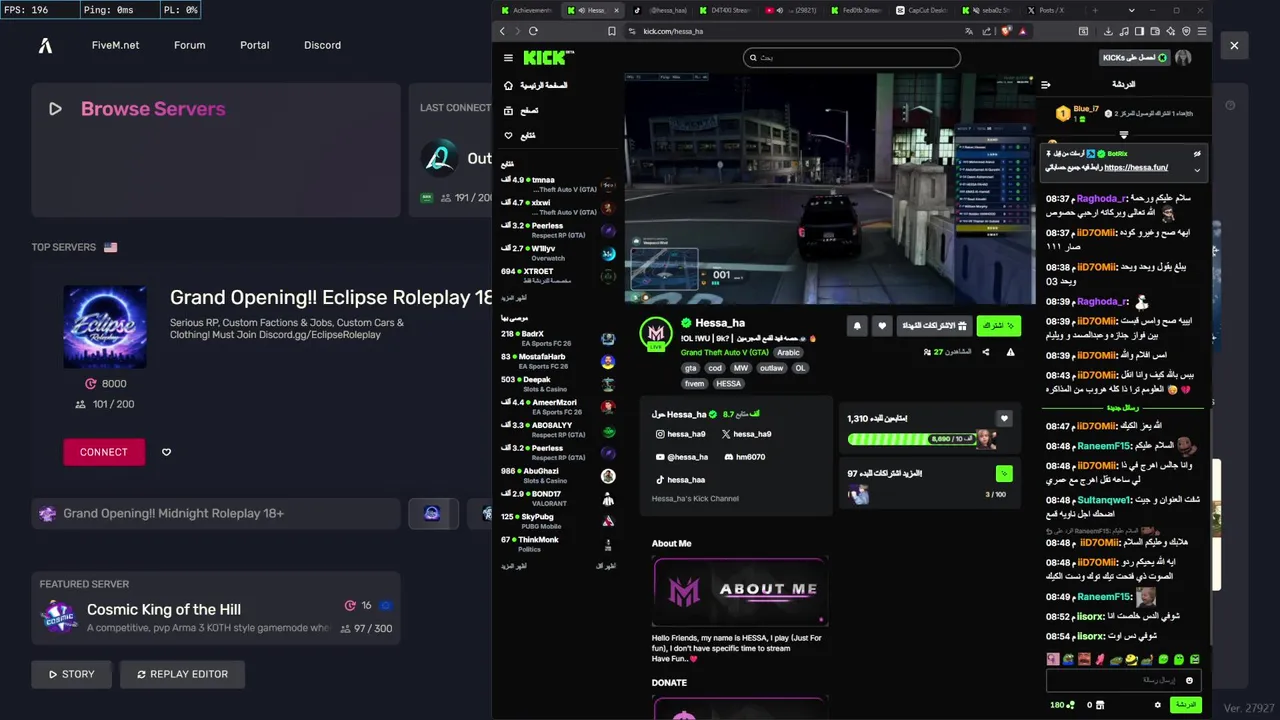
Task: Click the Brave shield icon
Action: pyautogui.click(x=1006, y=31)
